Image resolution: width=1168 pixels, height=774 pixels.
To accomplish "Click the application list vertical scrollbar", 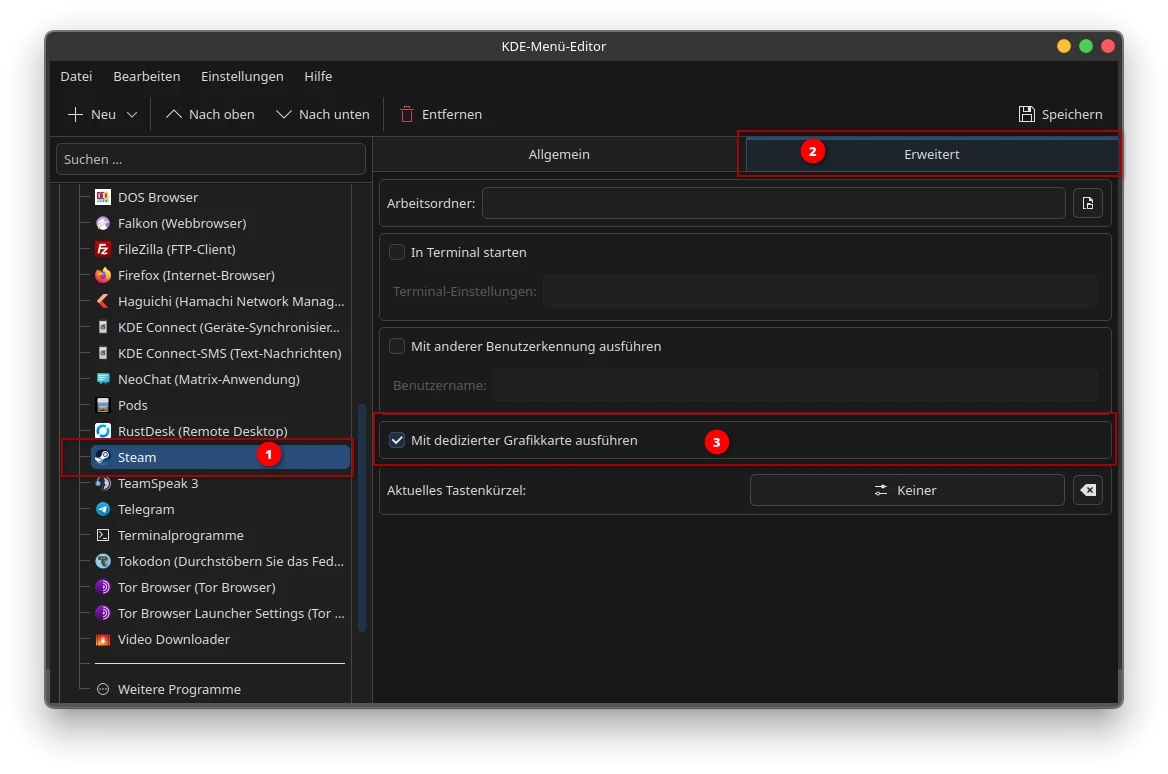I will 362,518.
